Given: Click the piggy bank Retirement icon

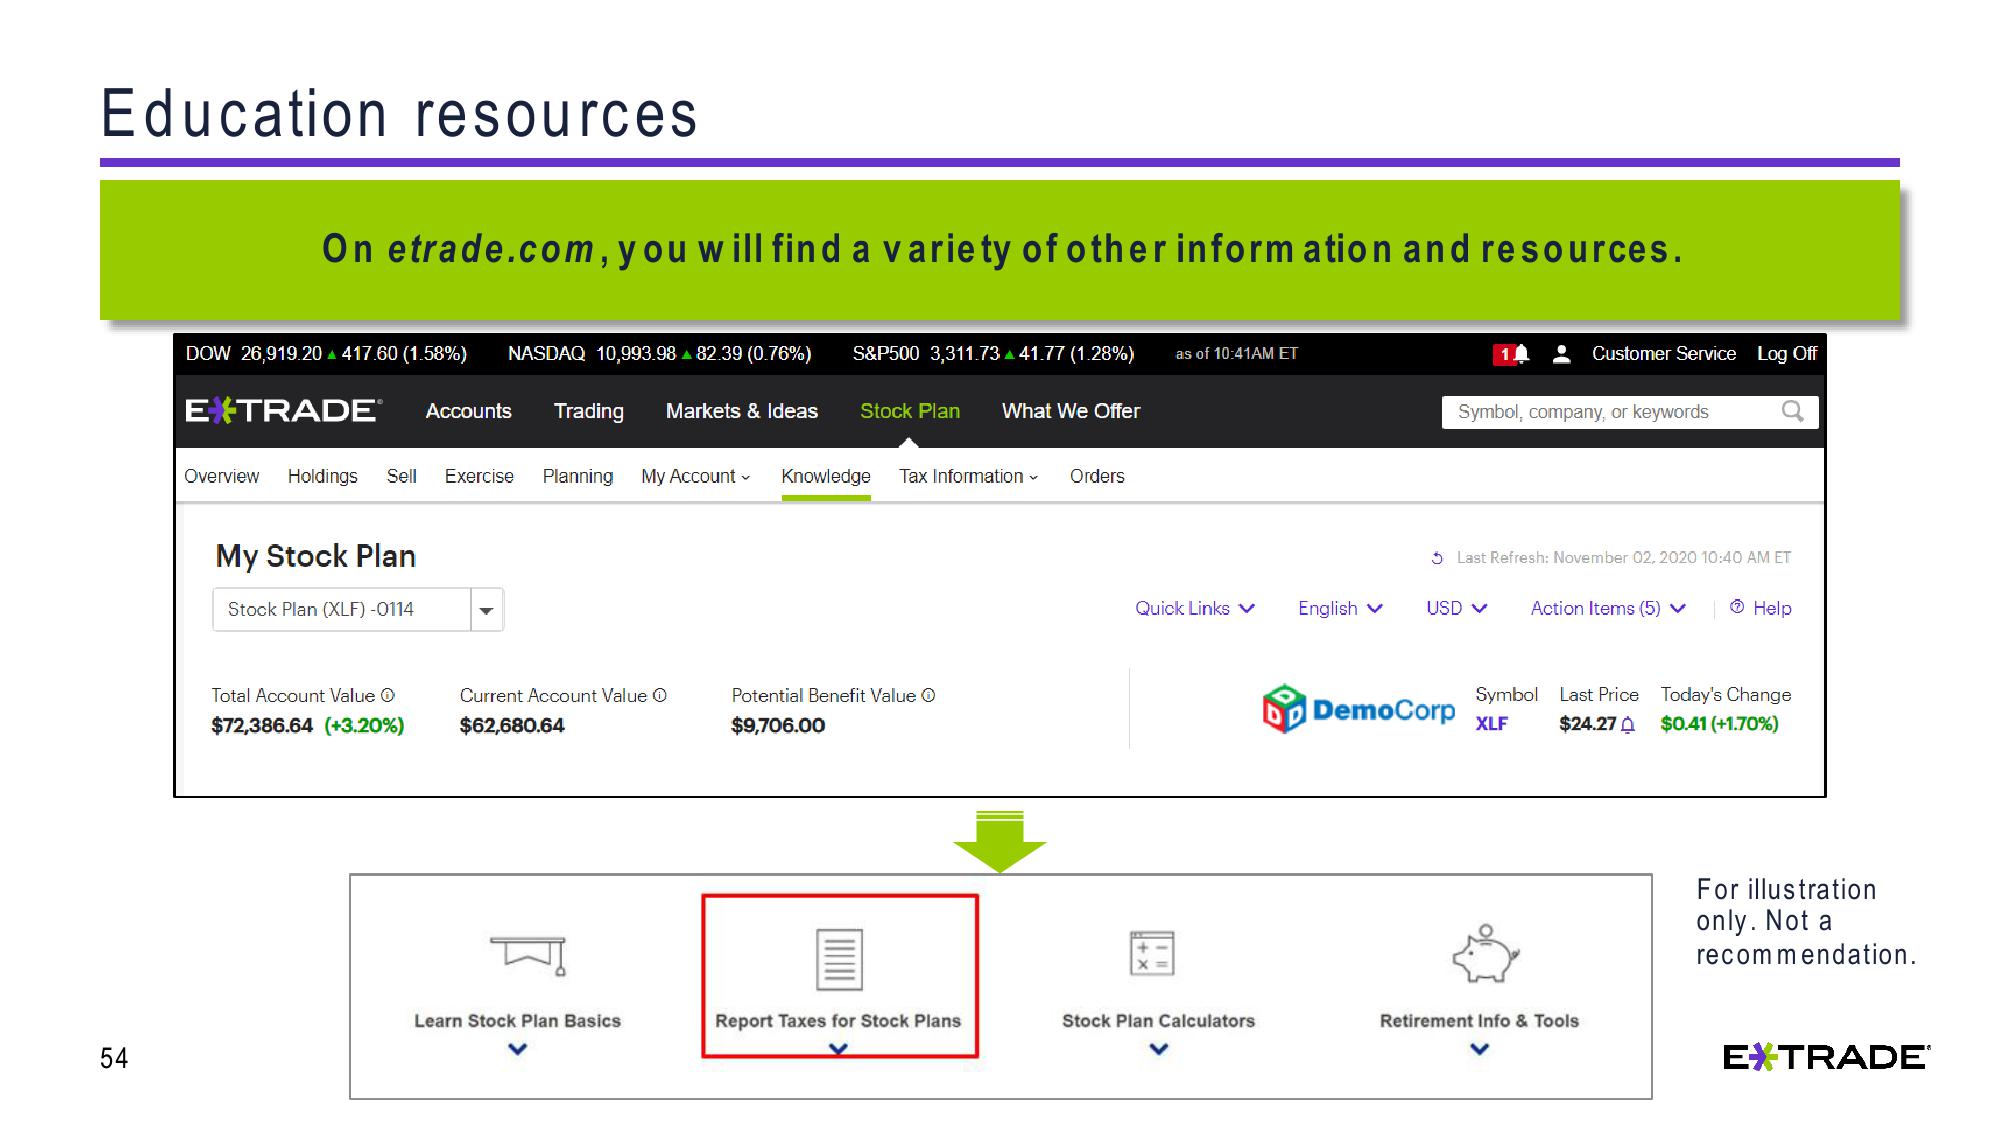Looking at the screenshot, I should pyautogui.click(x=1485, y=953).
